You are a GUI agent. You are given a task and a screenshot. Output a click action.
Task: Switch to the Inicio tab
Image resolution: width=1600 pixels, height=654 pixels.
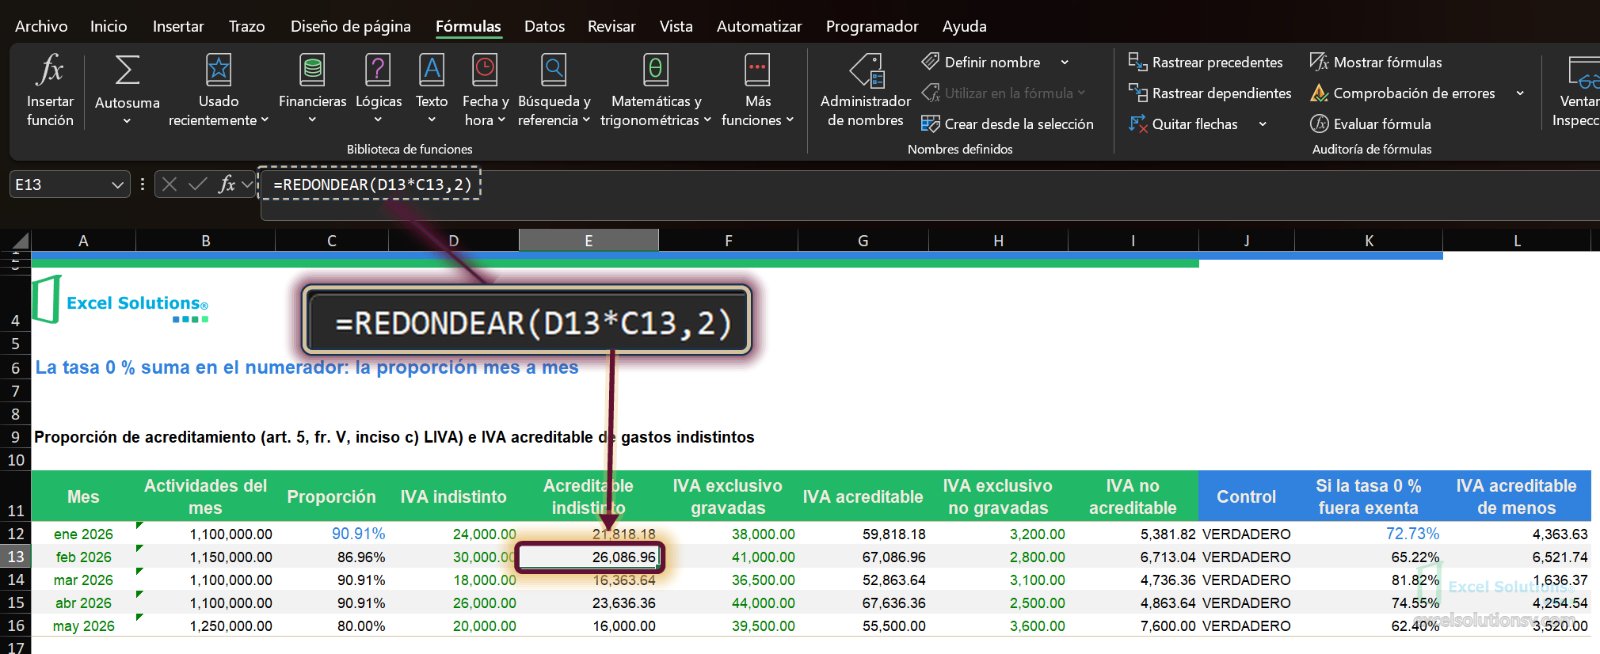coord(108,26)
